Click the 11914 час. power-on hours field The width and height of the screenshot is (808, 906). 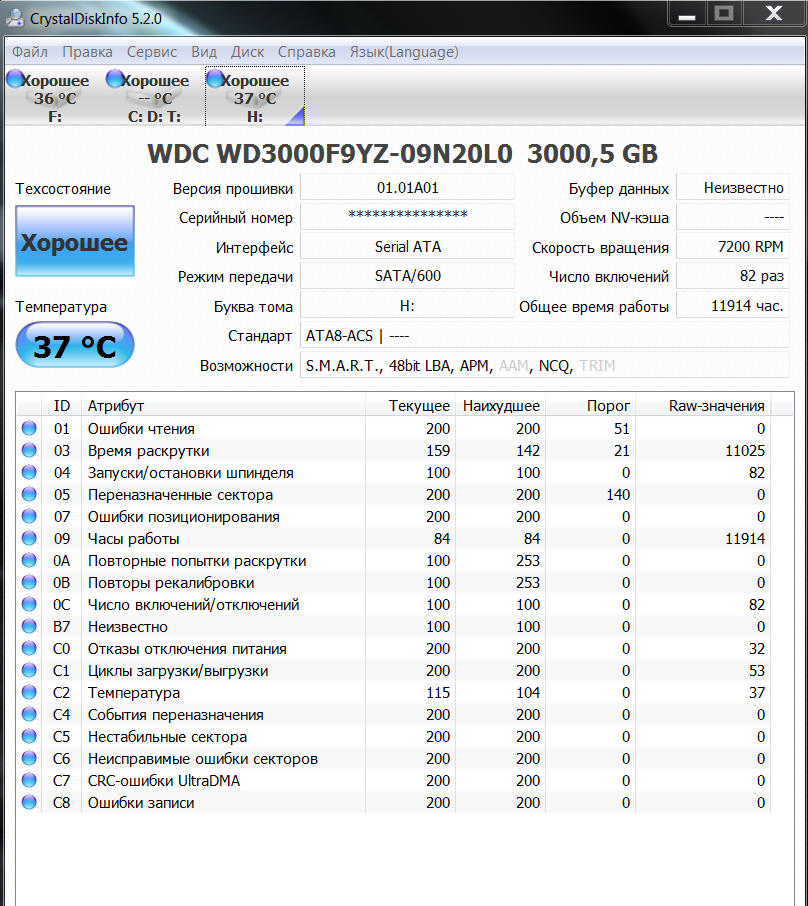tap(733, 306)
